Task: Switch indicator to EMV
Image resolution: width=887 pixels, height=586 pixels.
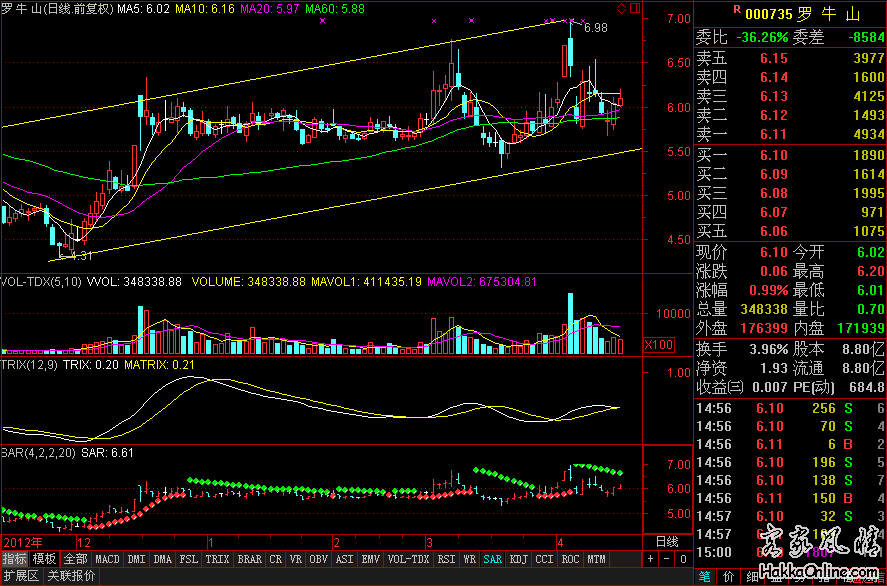Action: (x=371, y=559)
